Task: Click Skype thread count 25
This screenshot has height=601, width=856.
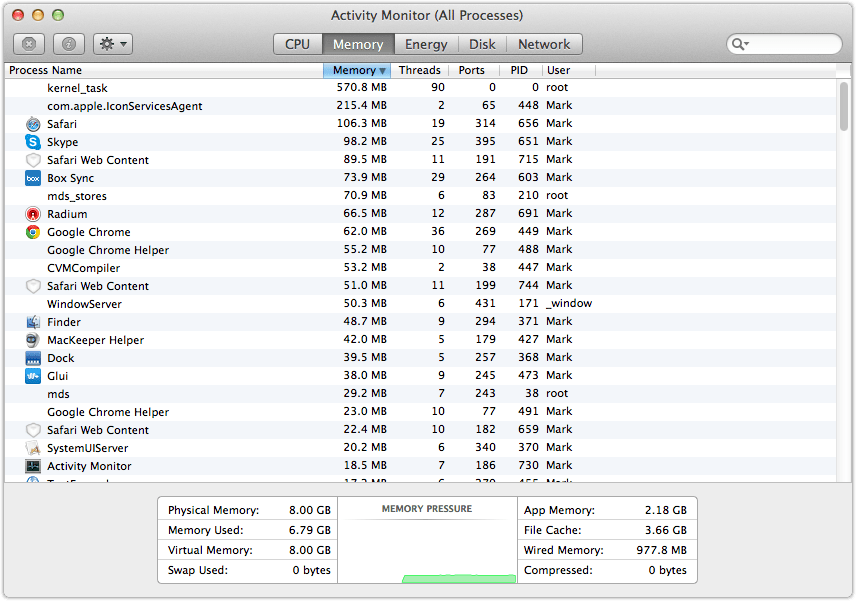Action: pyautogui.click(x=438, y=141)
